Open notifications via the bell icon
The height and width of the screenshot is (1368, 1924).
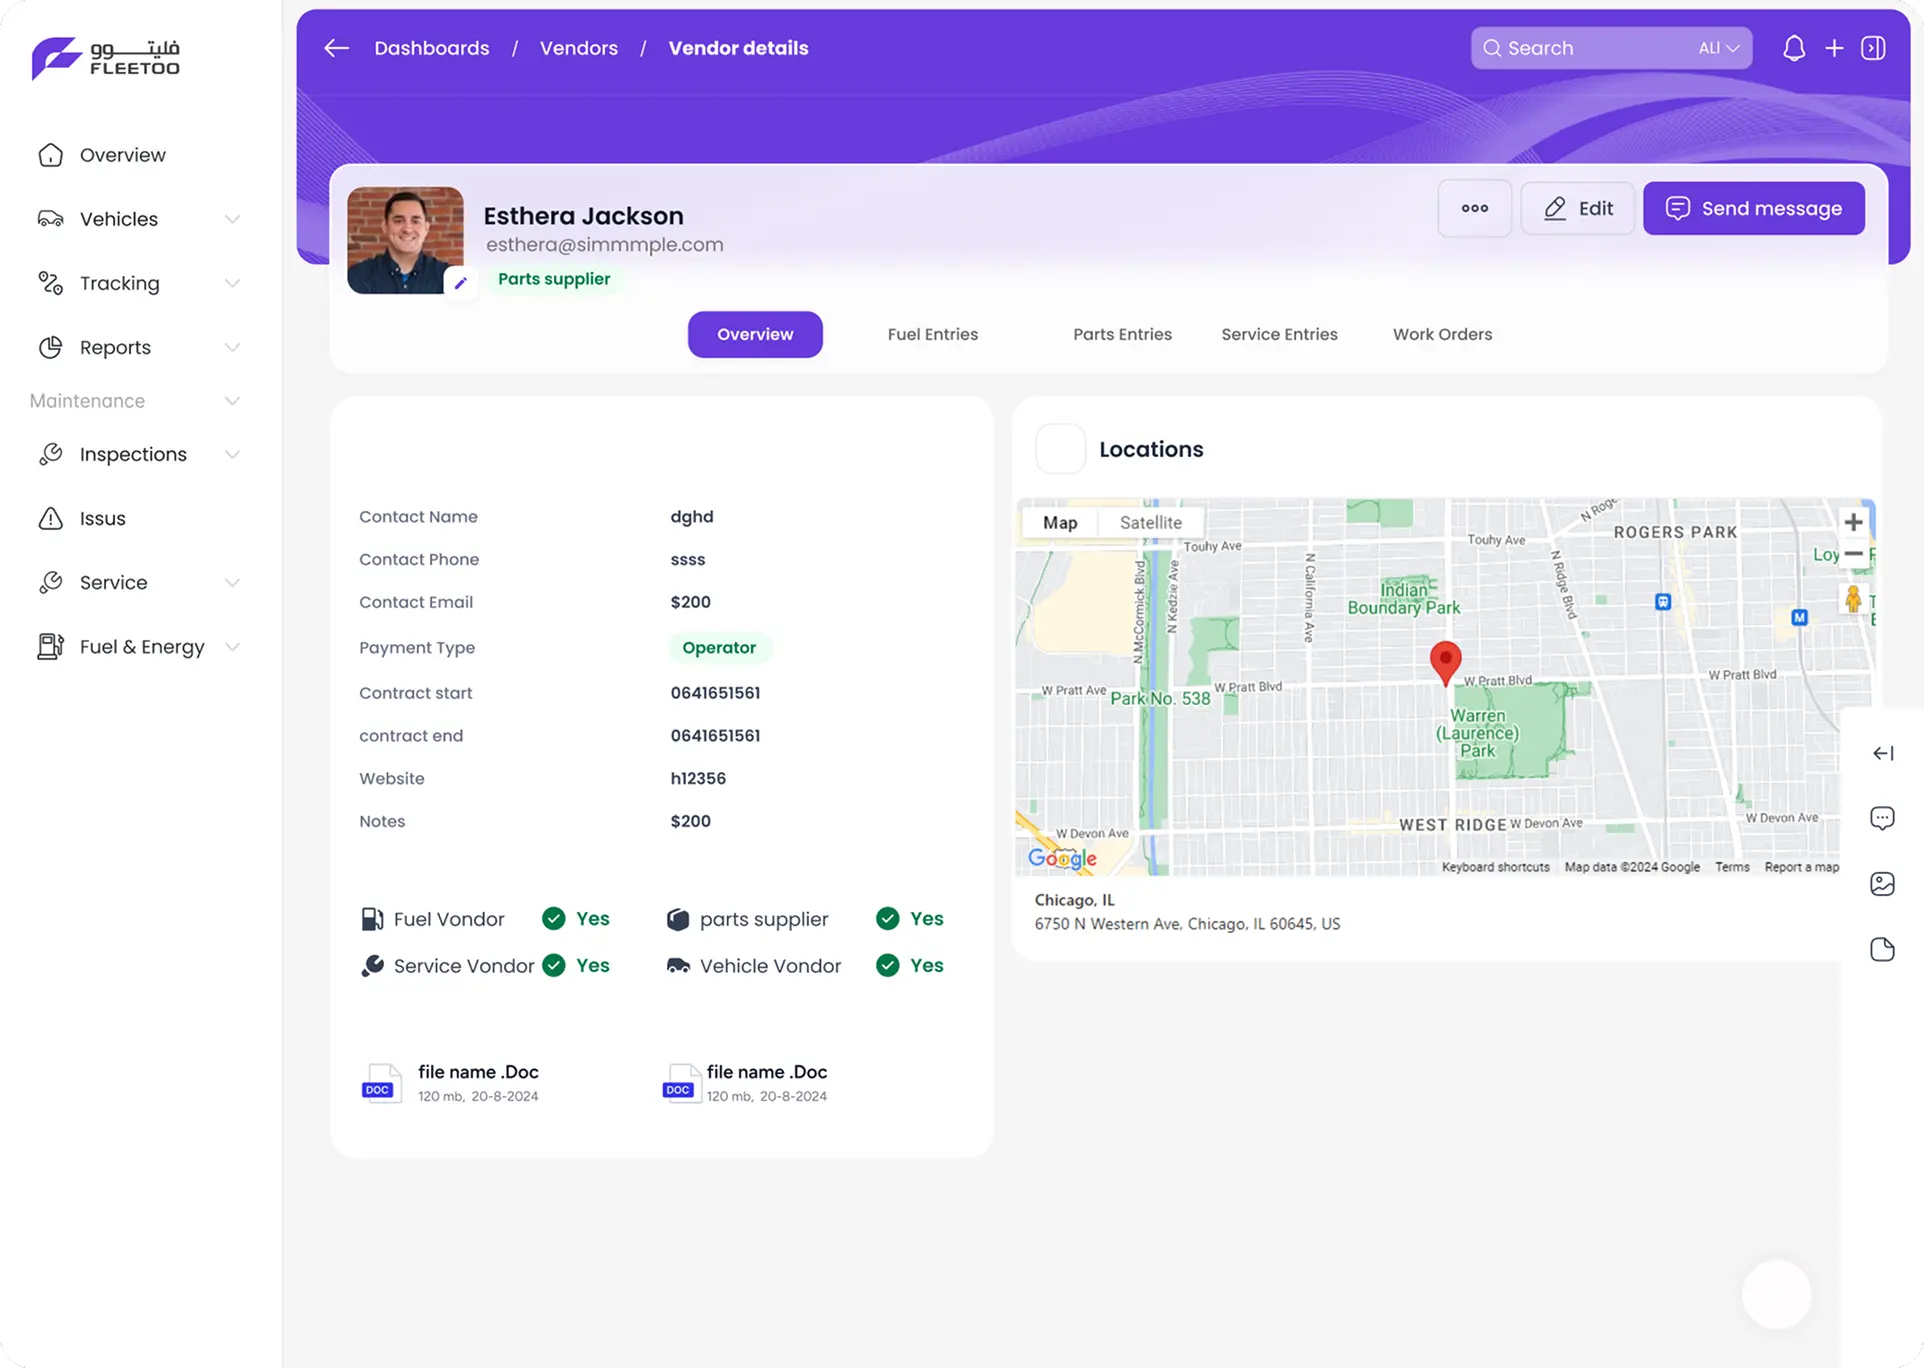(x=1794, y=47)
